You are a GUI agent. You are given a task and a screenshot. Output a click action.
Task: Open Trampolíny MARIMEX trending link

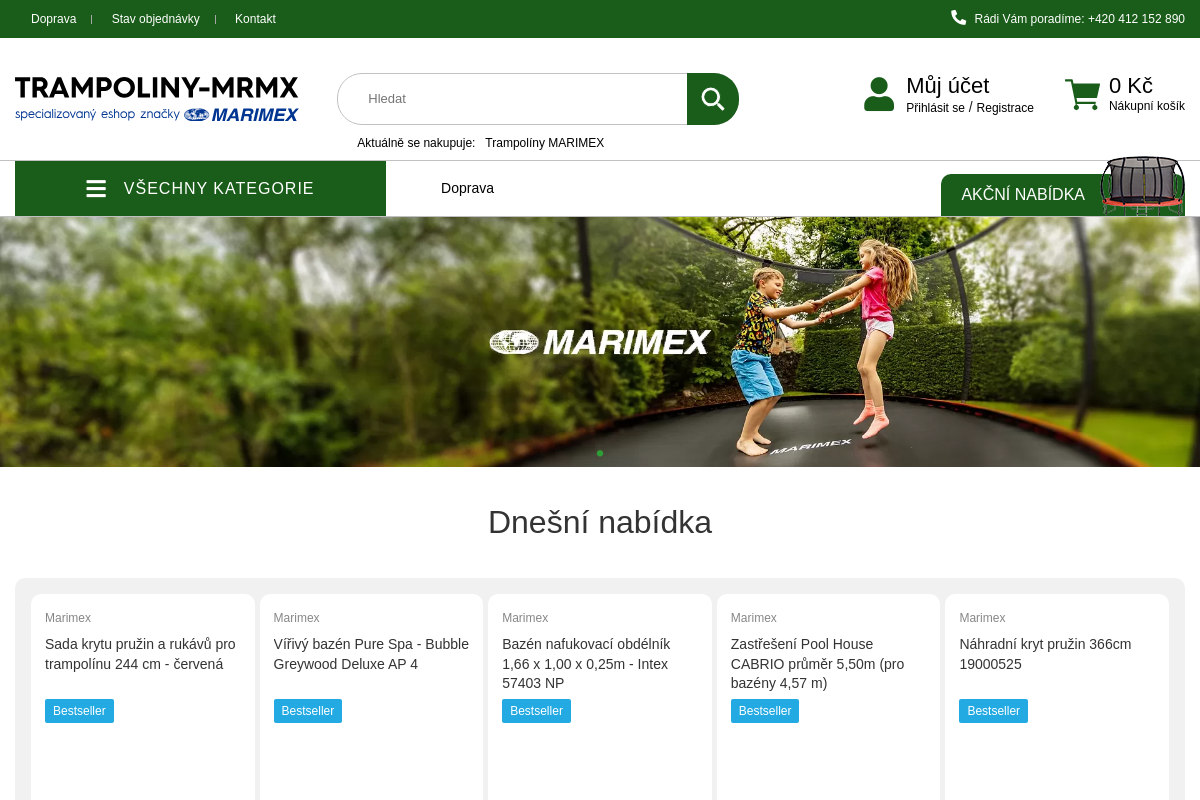tap(544, 143)
